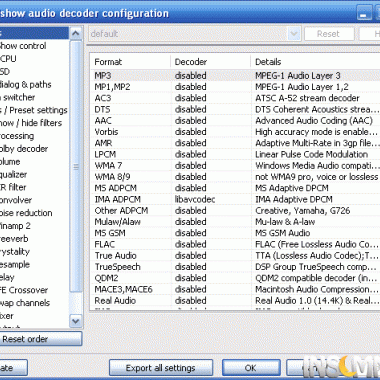Open 'dialog & paths' sidebar page
This screenshot has height=380, width=380.
click(25, 85)
